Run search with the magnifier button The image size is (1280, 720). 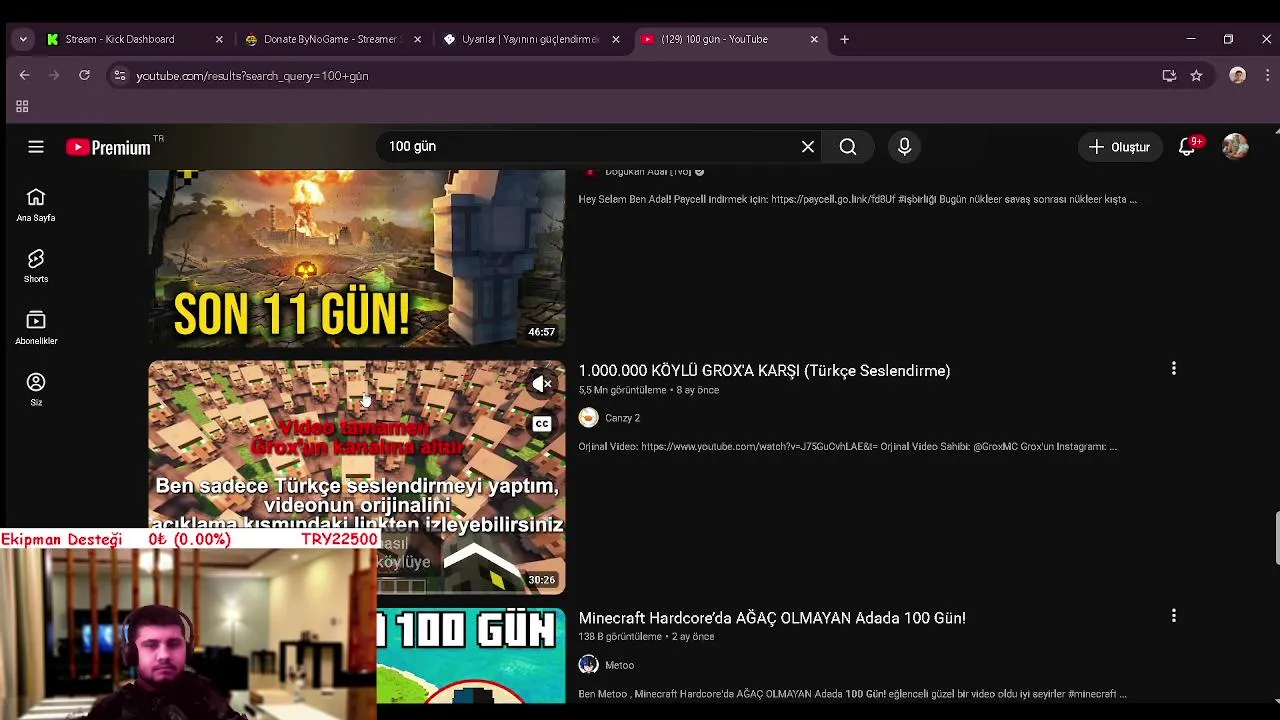[848, 147]
